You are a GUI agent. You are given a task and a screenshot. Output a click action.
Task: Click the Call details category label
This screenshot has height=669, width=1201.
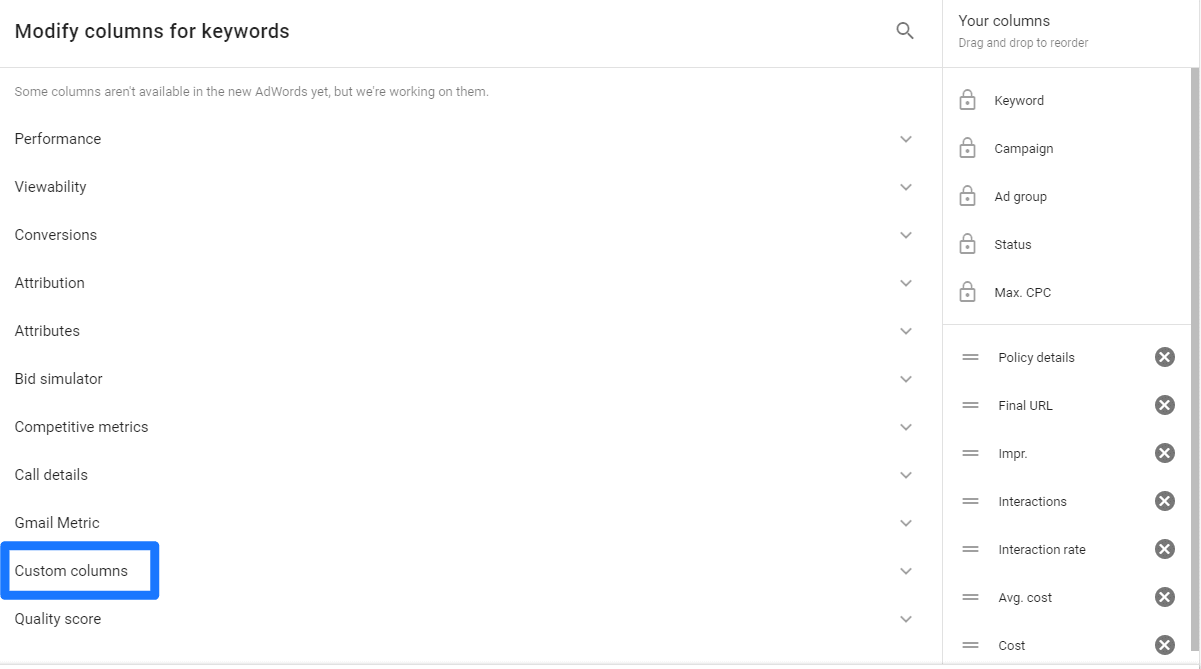[51, 475]
